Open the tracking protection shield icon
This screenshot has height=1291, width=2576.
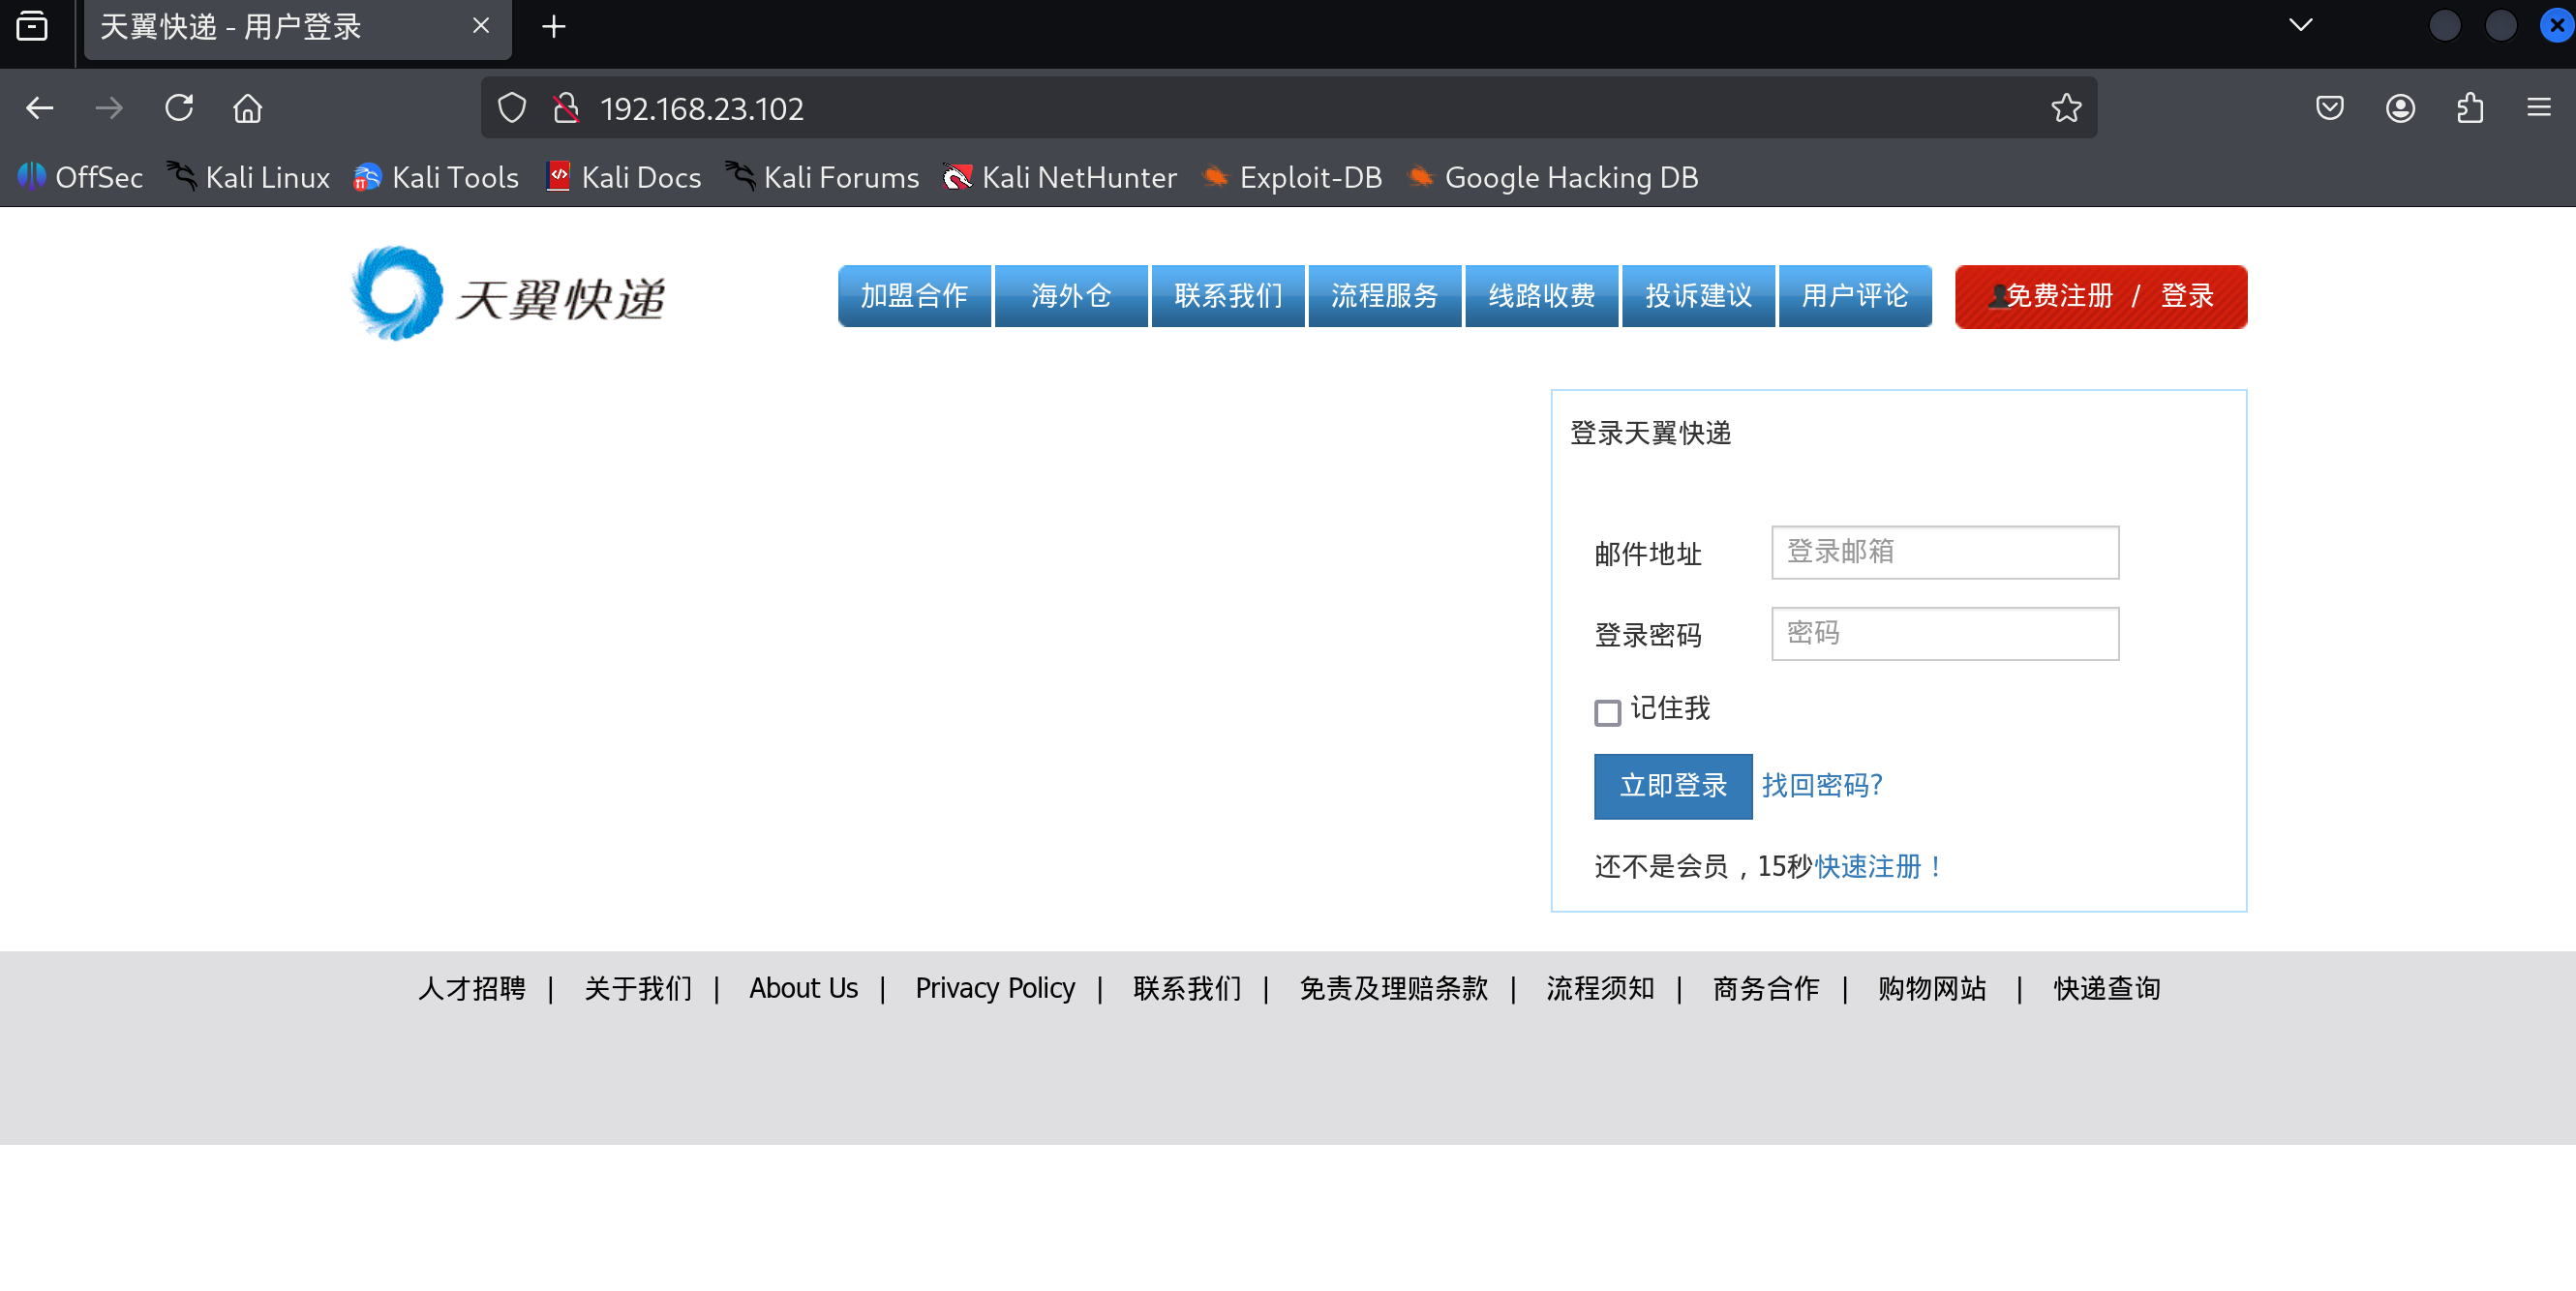click(x=512, y=108)
